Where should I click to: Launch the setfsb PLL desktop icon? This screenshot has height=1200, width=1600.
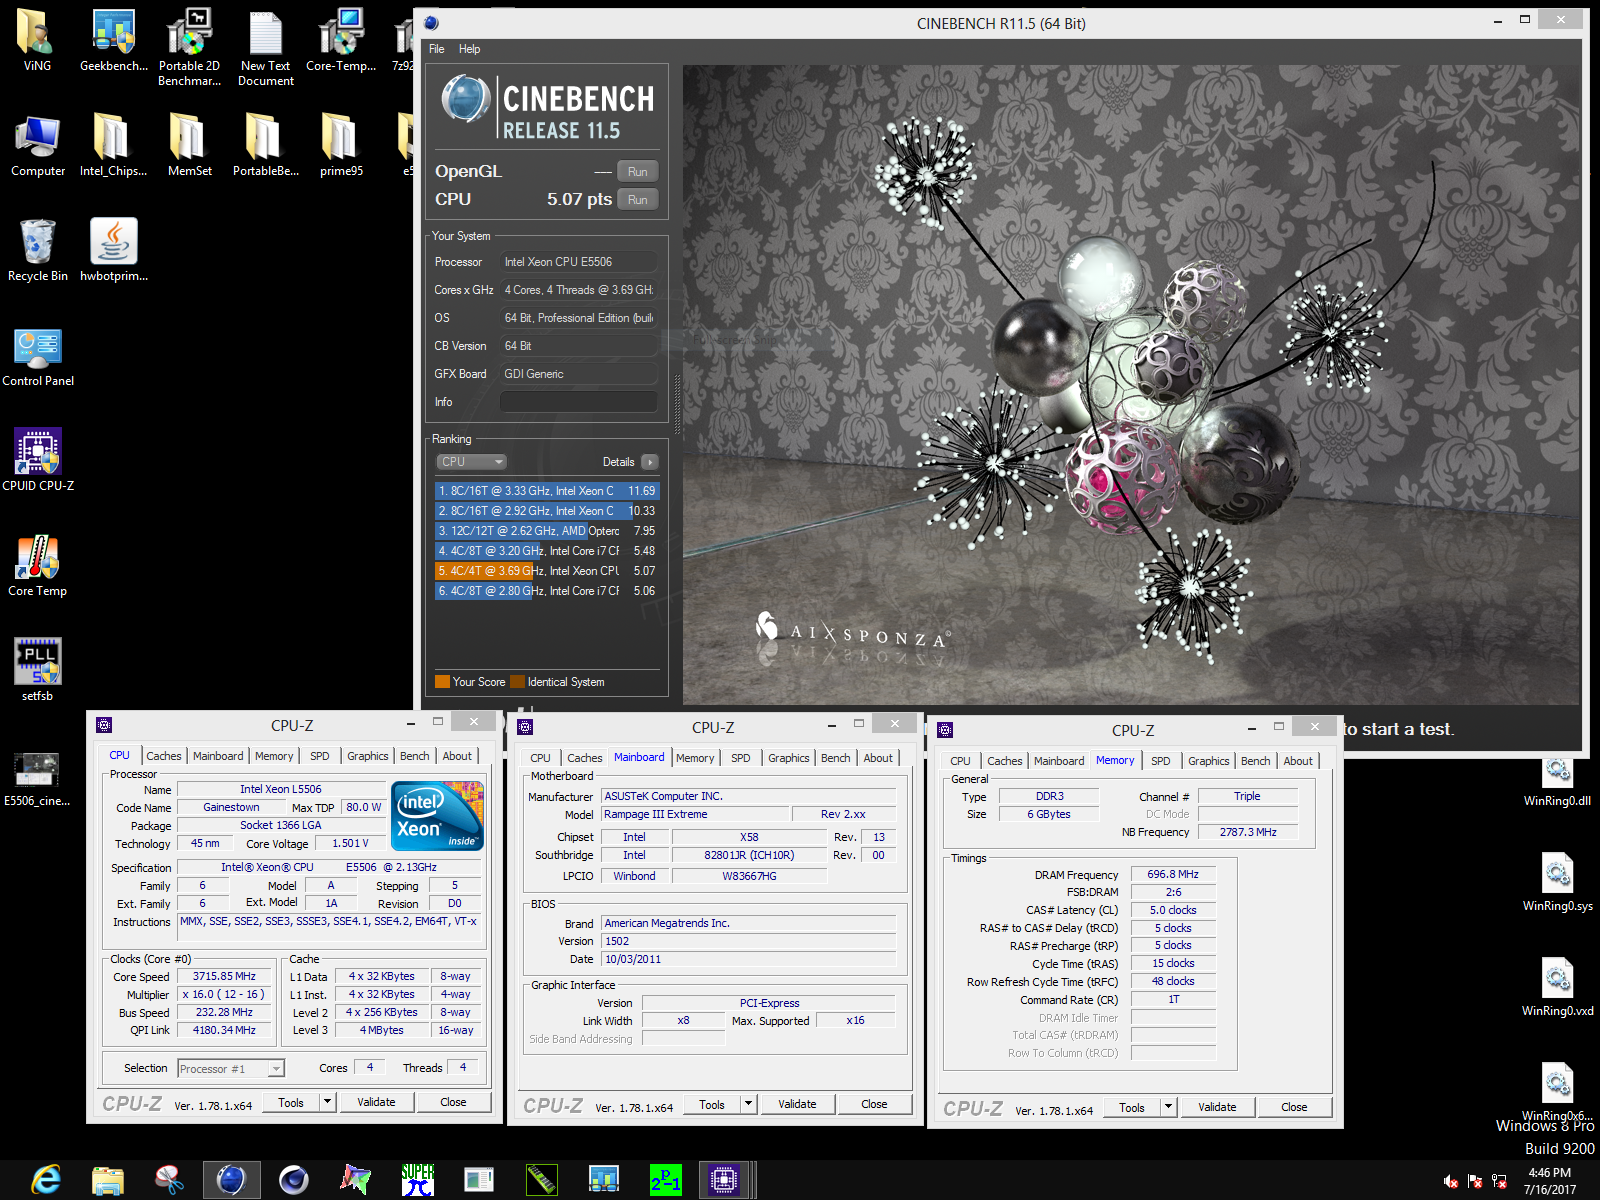point(38,670)
